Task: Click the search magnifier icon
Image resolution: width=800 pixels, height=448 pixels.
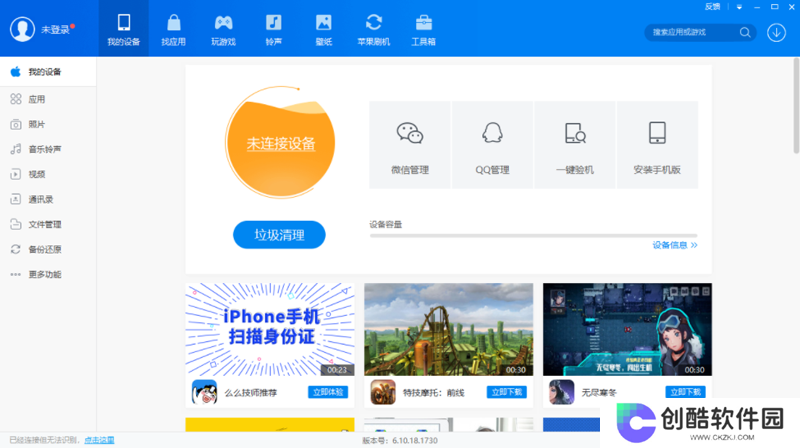Action: pos(745,32)
